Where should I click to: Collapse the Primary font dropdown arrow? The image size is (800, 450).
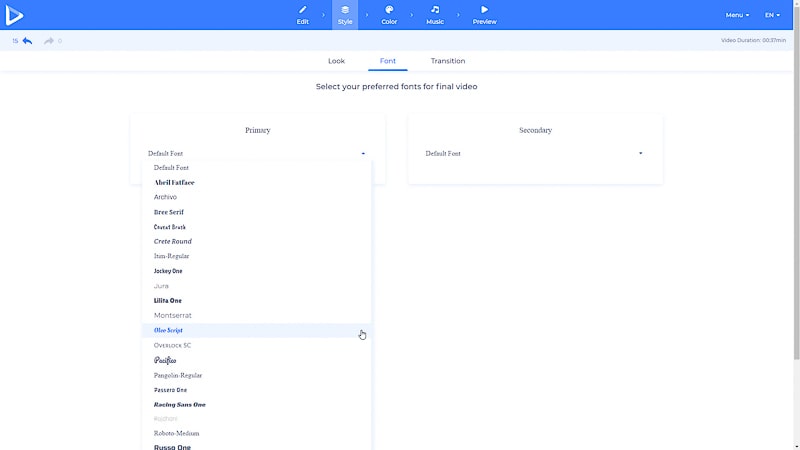(x=363, y=154)
